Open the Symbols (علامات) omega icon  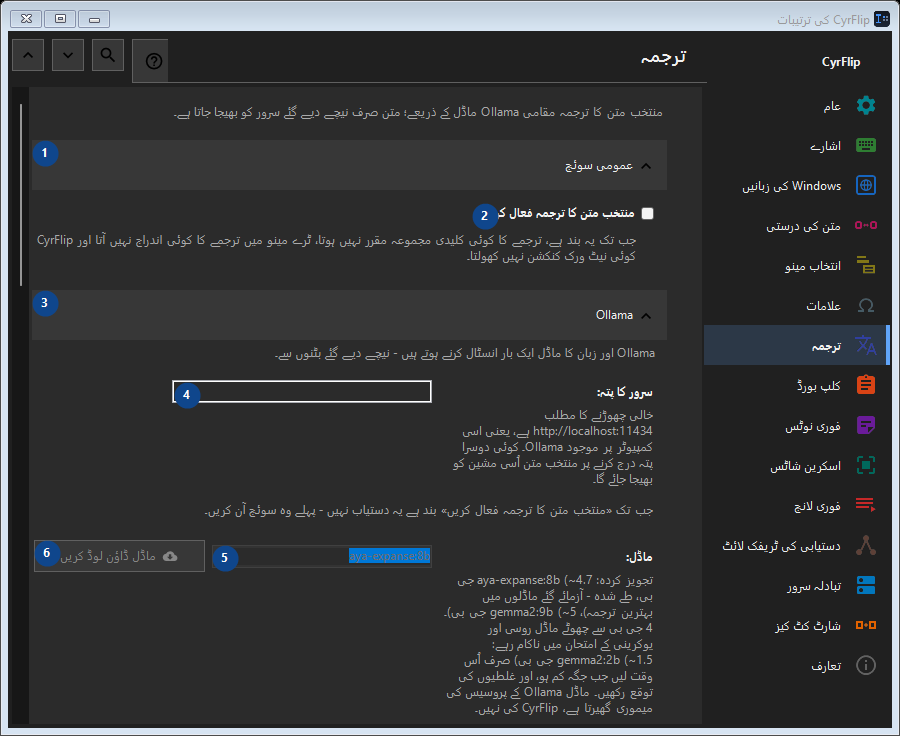click(866, 305)
